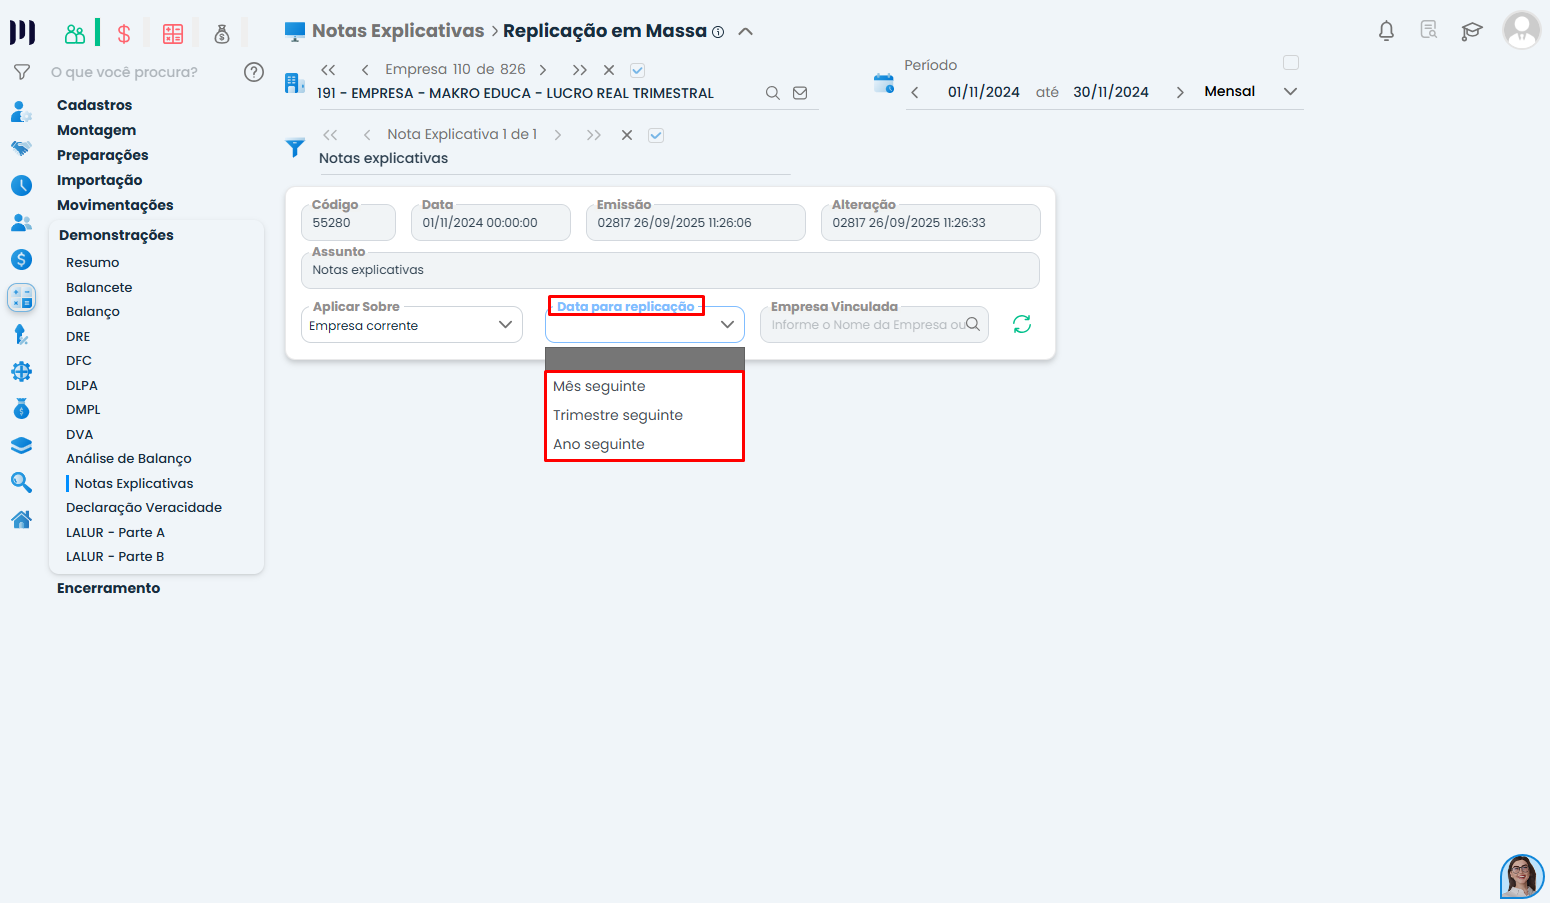Open the Aplicar Sobre dropdown

(x=412, y=325)
